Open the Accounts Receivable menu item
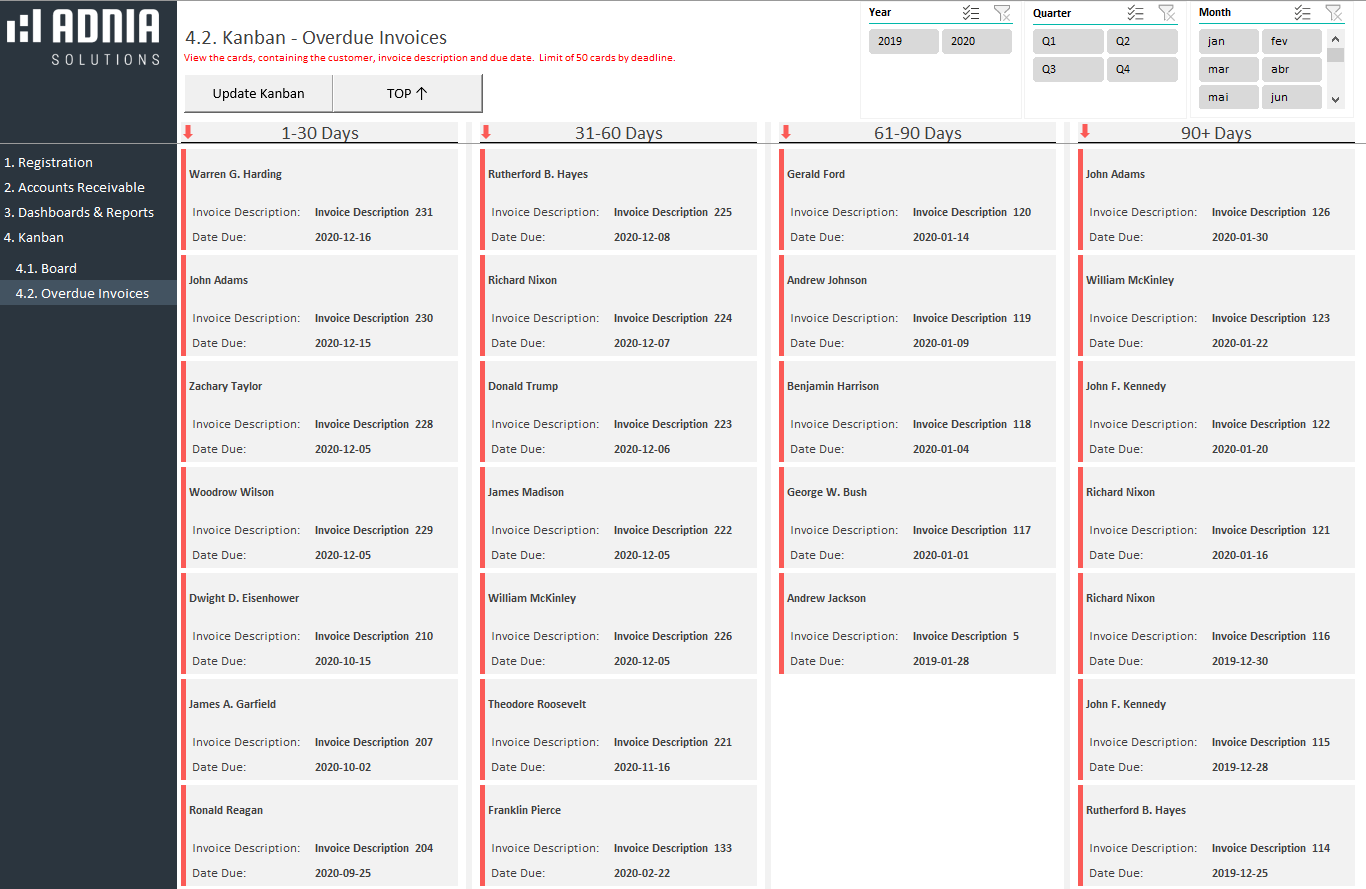 [81, 187]
